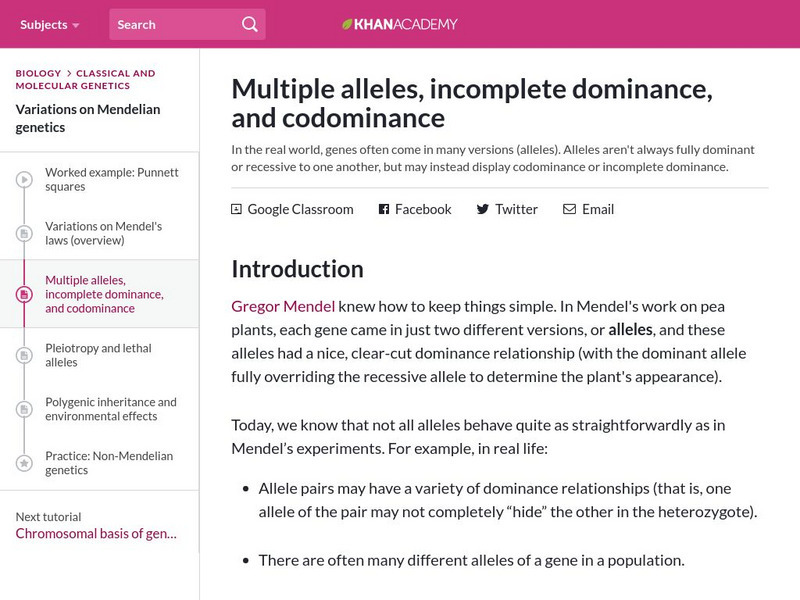800x600 pixels.
Task: Select Polygenic inheritance and environmental effects lesson
Action: coord(108,408)
